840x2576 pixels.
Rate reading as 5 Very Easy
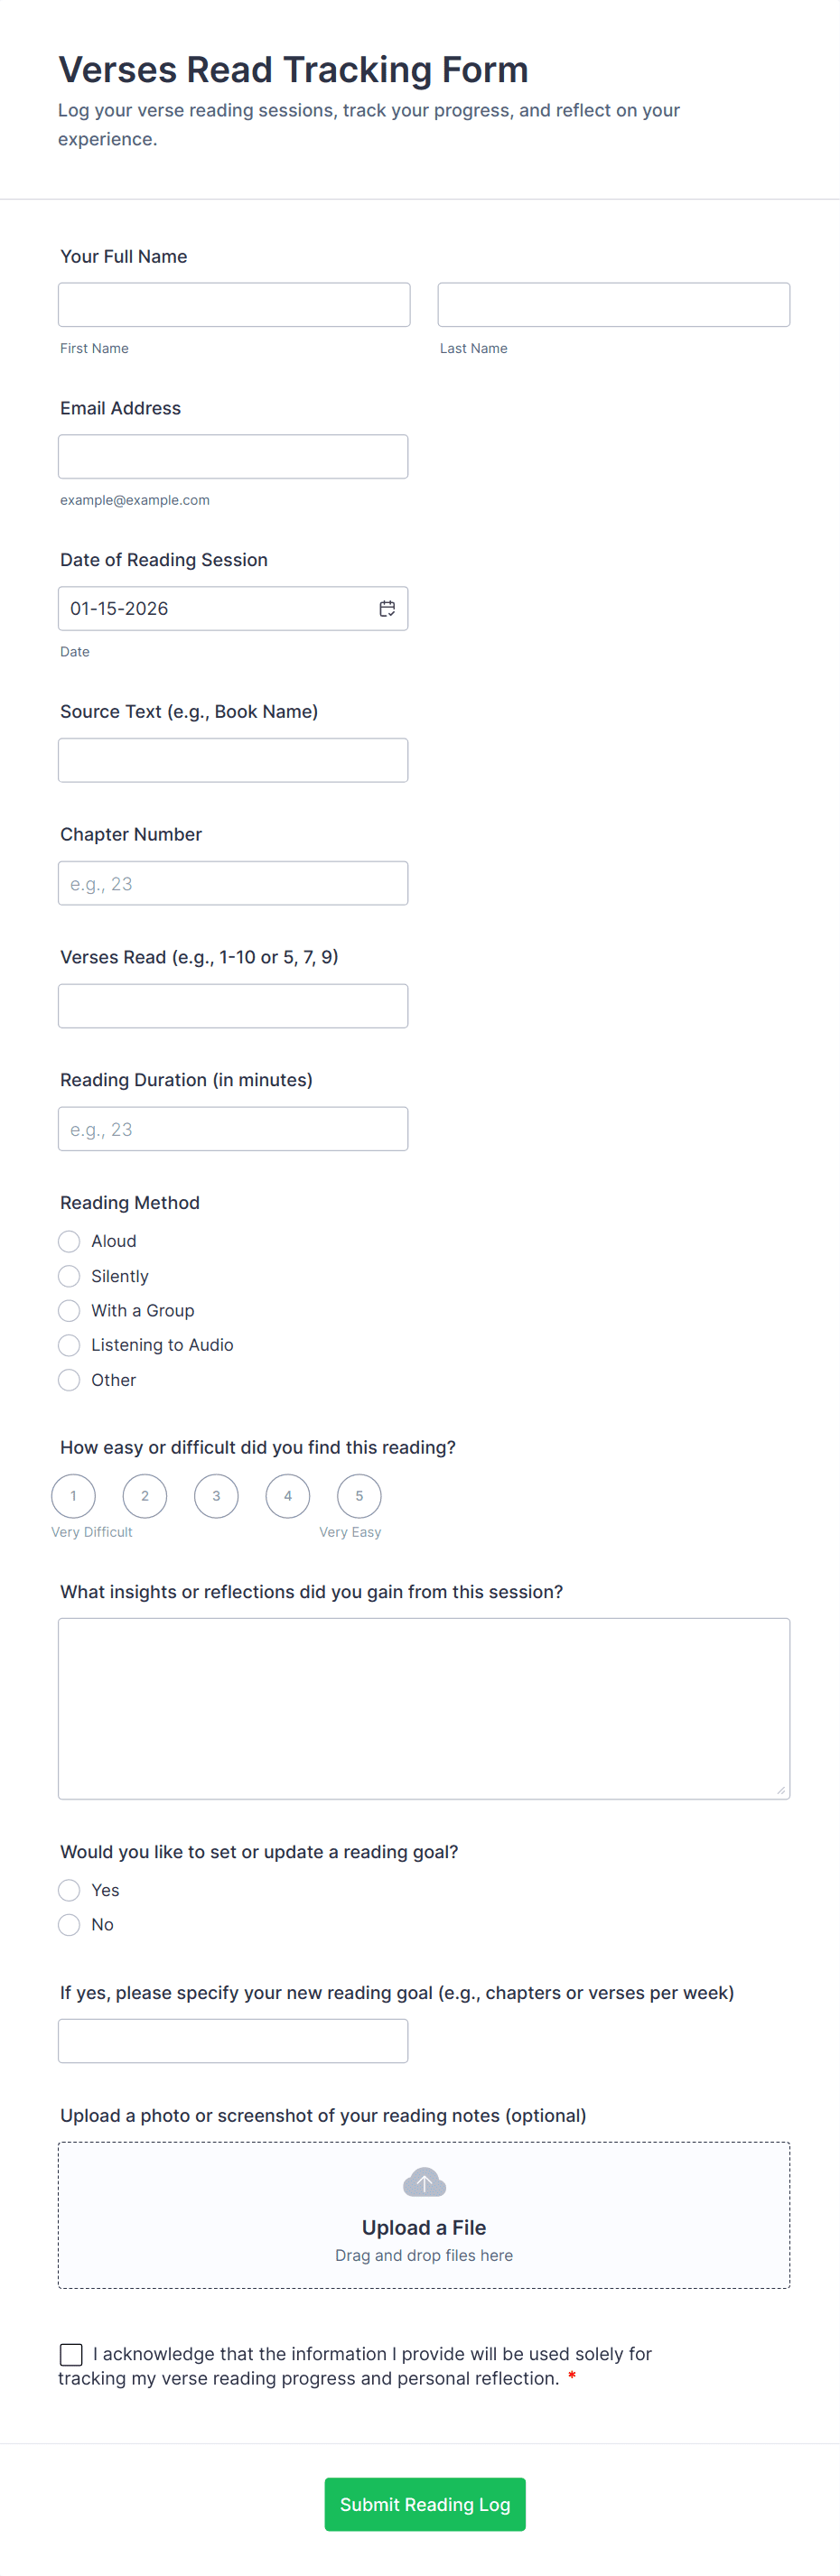pos(359,1496)
